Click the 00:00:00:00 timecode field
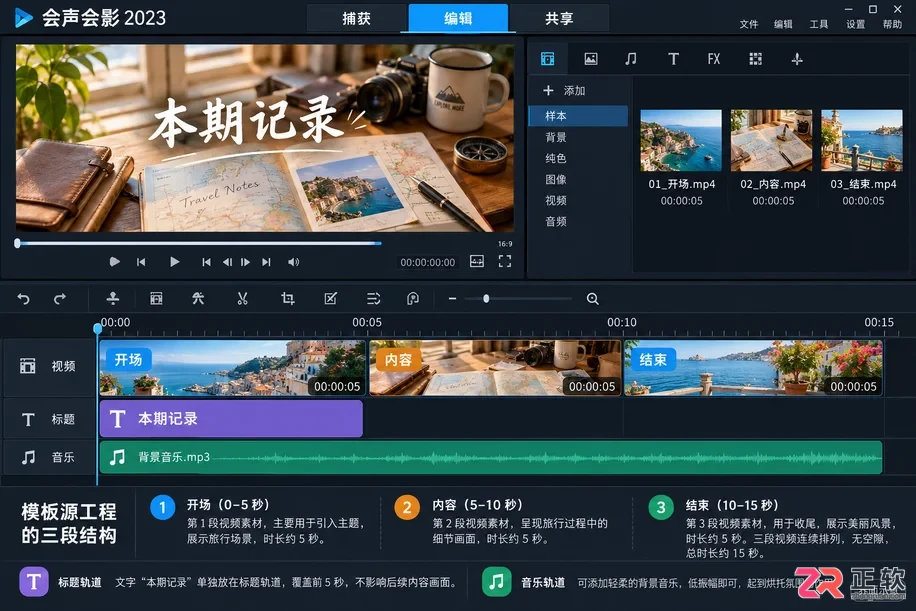 pos(428,262)
